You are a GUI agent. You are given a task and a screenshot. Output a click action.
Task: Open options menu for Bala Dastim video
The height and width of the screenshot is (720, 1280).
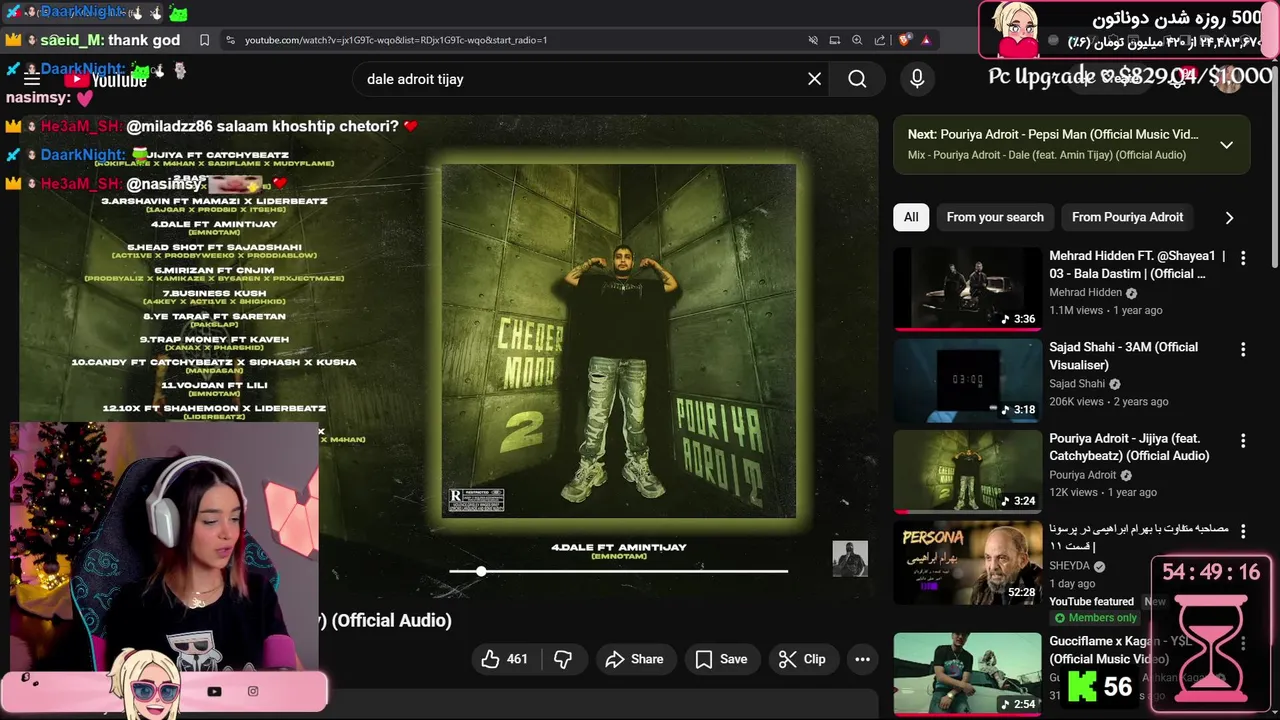click(x=1243, y=258)
